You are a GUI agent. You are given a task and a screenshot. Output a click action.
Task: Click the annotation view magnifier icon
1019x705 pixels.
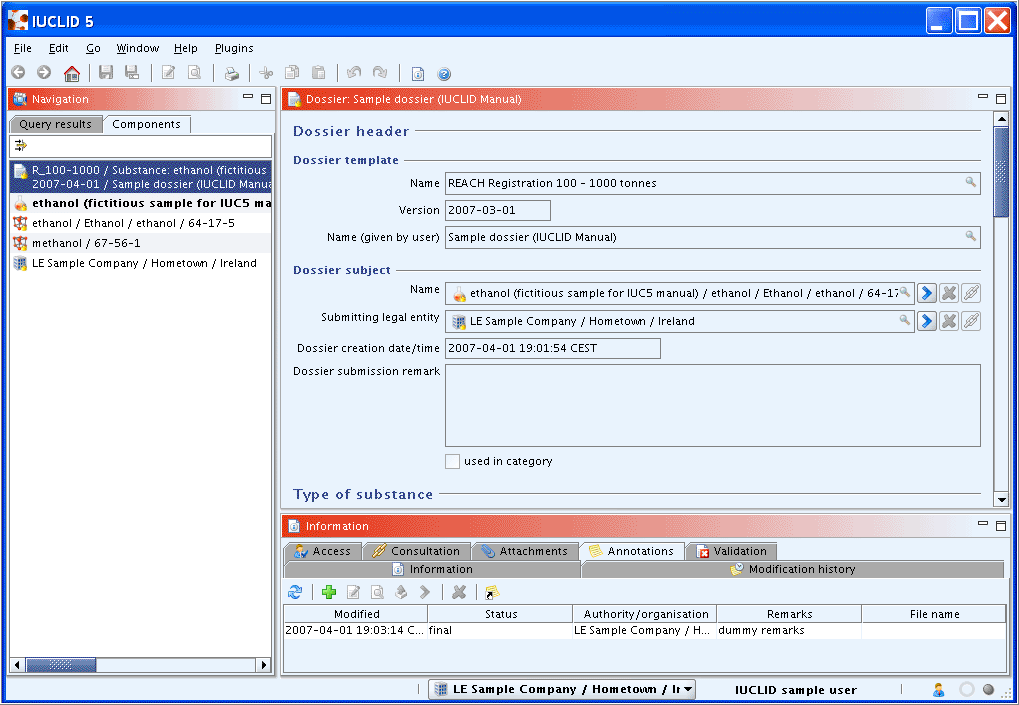pos(377,592)
